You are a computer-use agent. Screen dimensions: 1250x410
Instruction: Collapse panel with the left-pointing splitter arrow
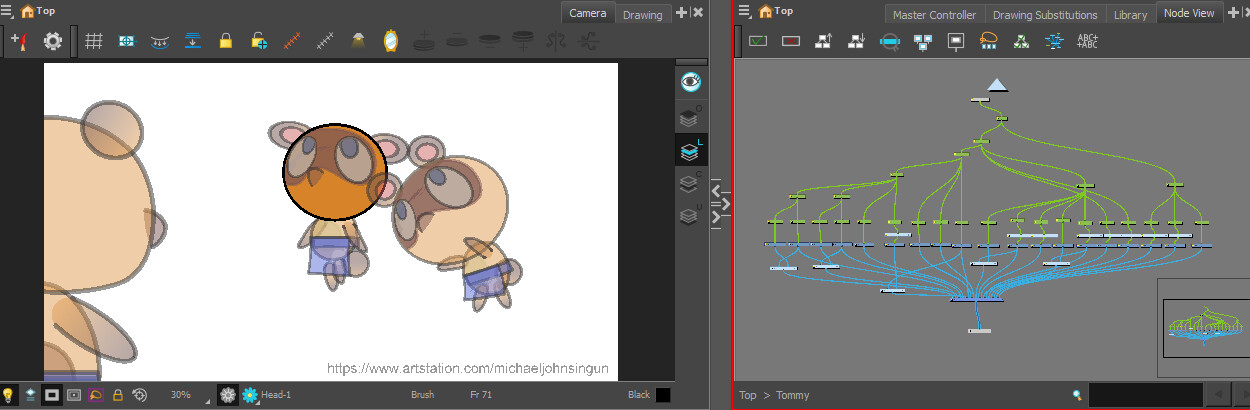click(716, 189)
